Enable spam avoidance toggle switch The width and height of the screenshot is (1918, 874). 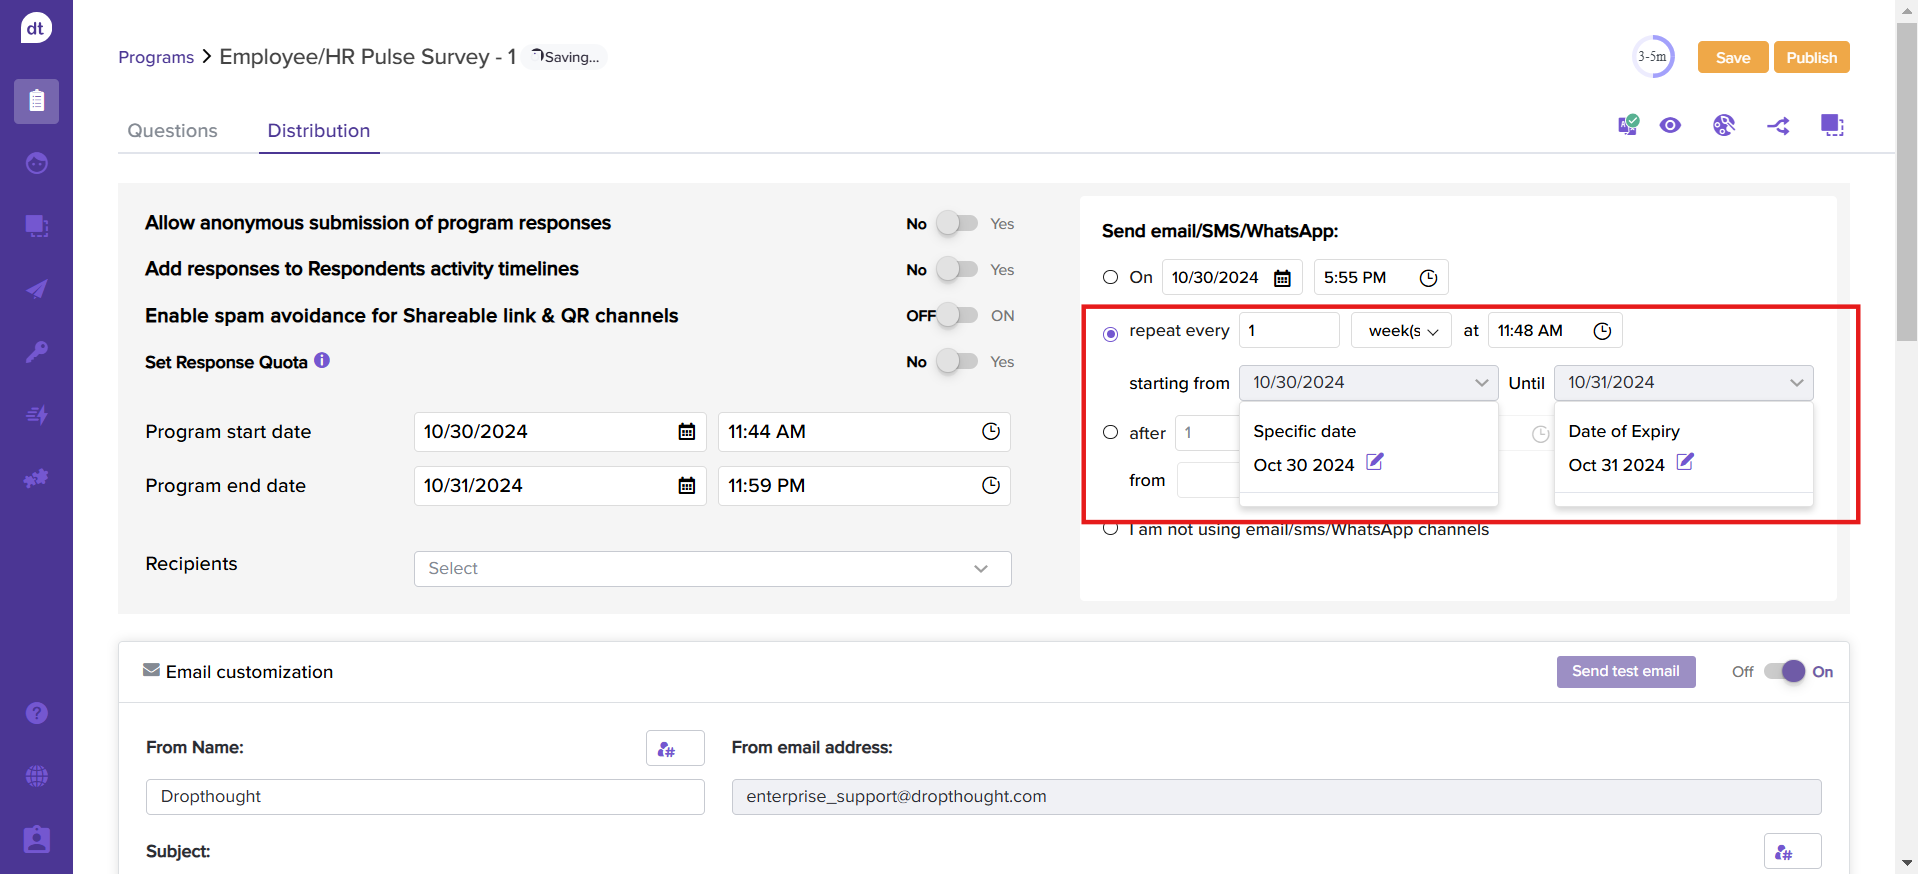(957, 315)
